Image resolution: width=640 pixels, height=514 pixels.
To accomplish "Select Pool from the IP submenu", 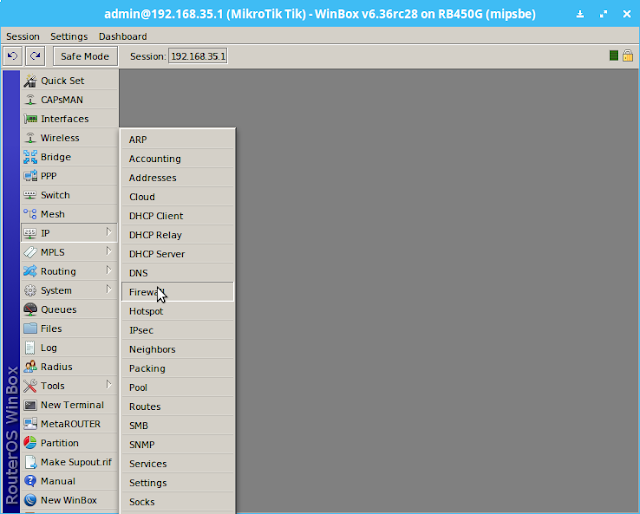I will tap(178, 387).
